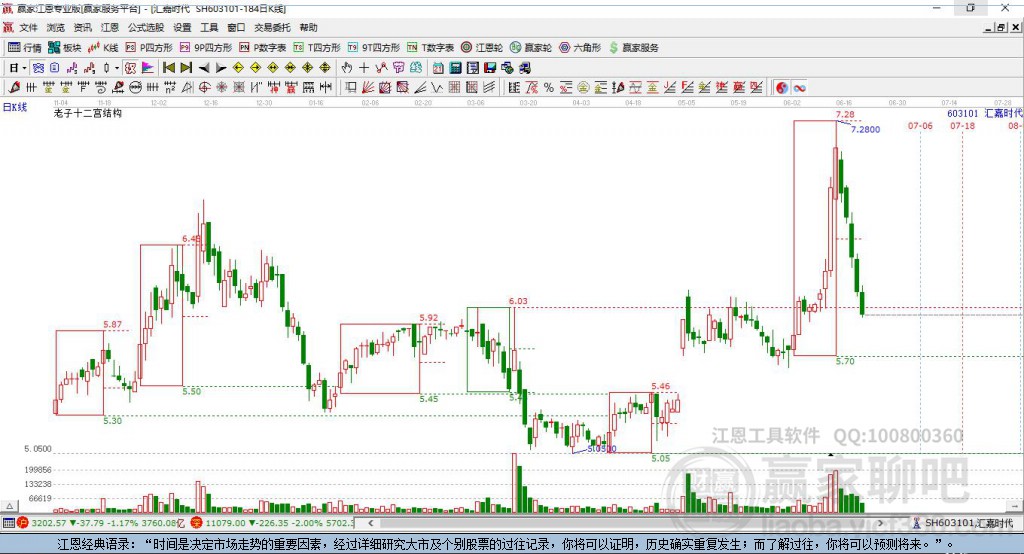The width and height of the screenshot is (1024, 554).
Task: Select the hand pan tool
Action: tap(347, 68)
